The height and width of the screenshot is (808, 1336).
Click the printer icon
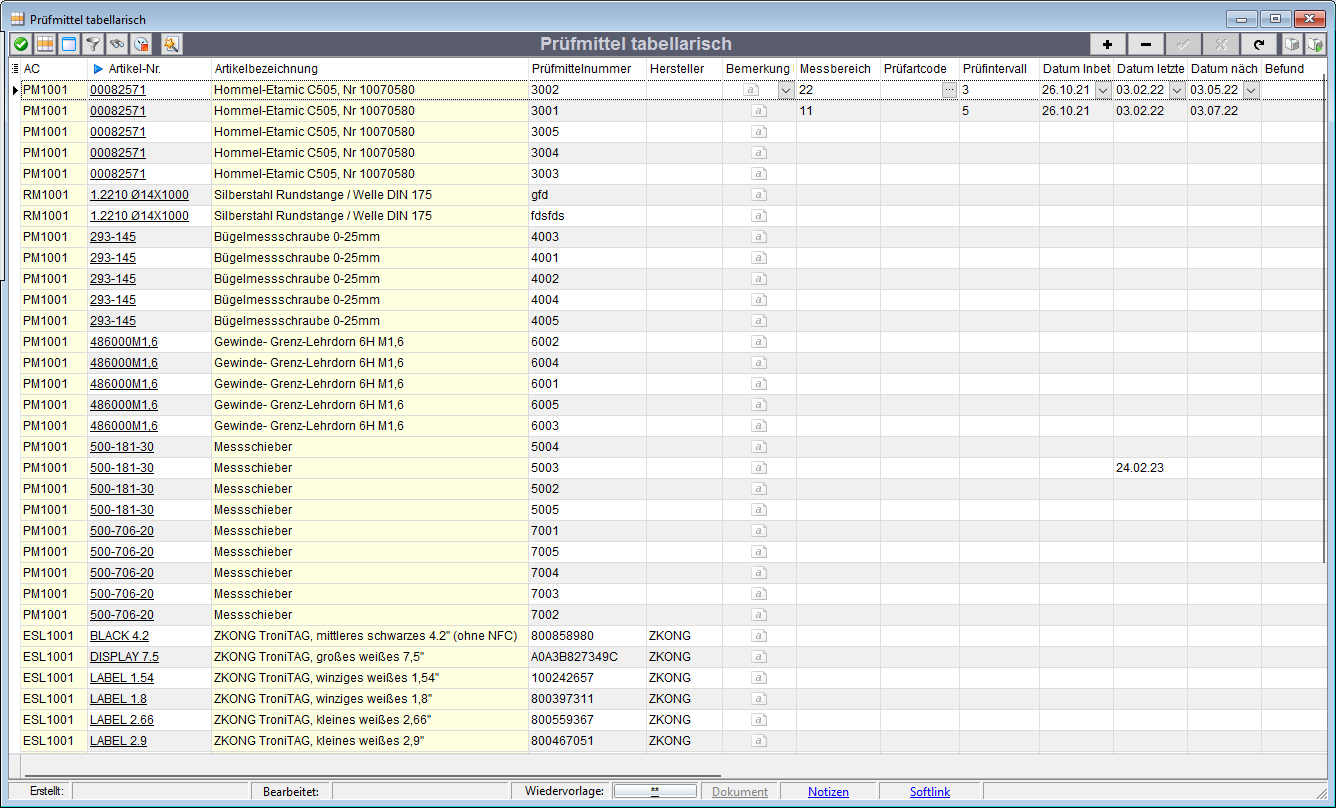(1293, 44)
